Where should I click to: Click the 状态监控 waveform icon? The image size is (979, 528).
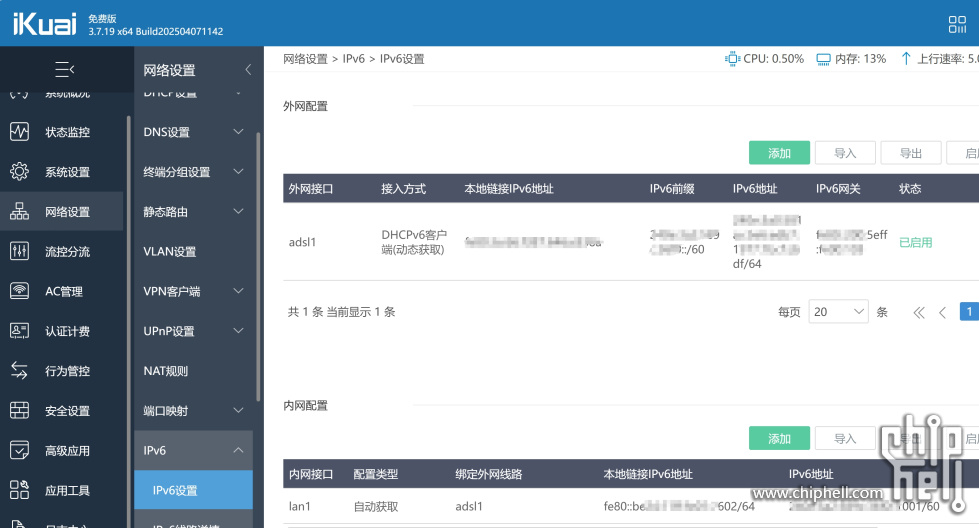pos(19,132)
